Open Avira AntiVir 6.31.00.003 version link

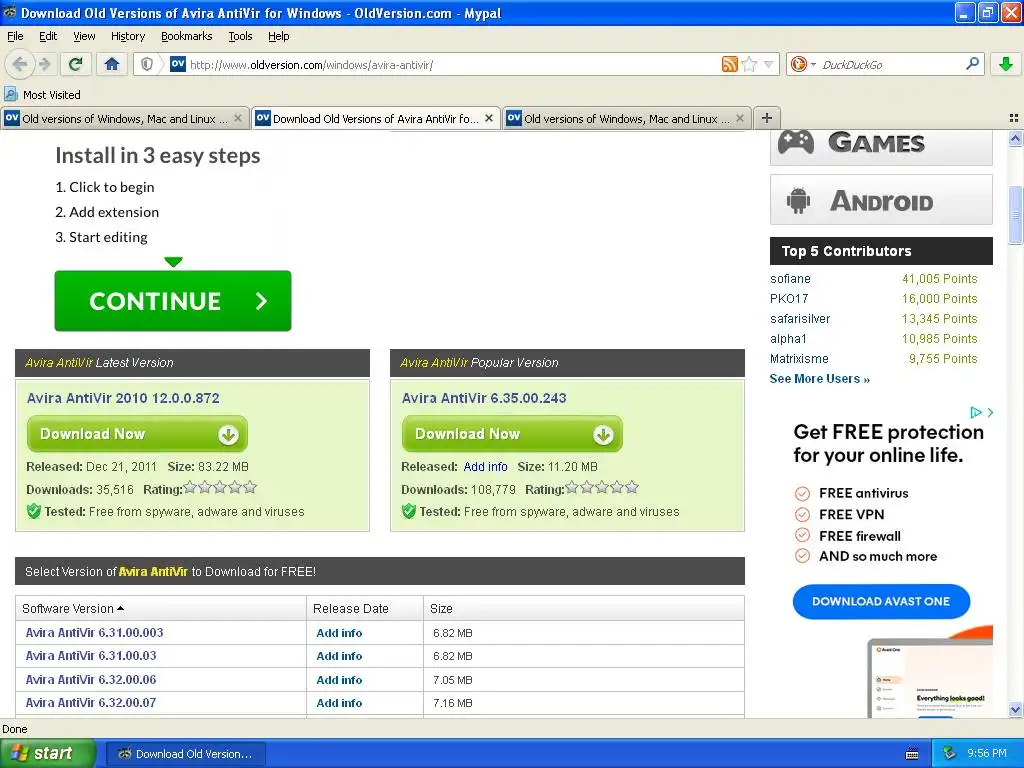94,632
